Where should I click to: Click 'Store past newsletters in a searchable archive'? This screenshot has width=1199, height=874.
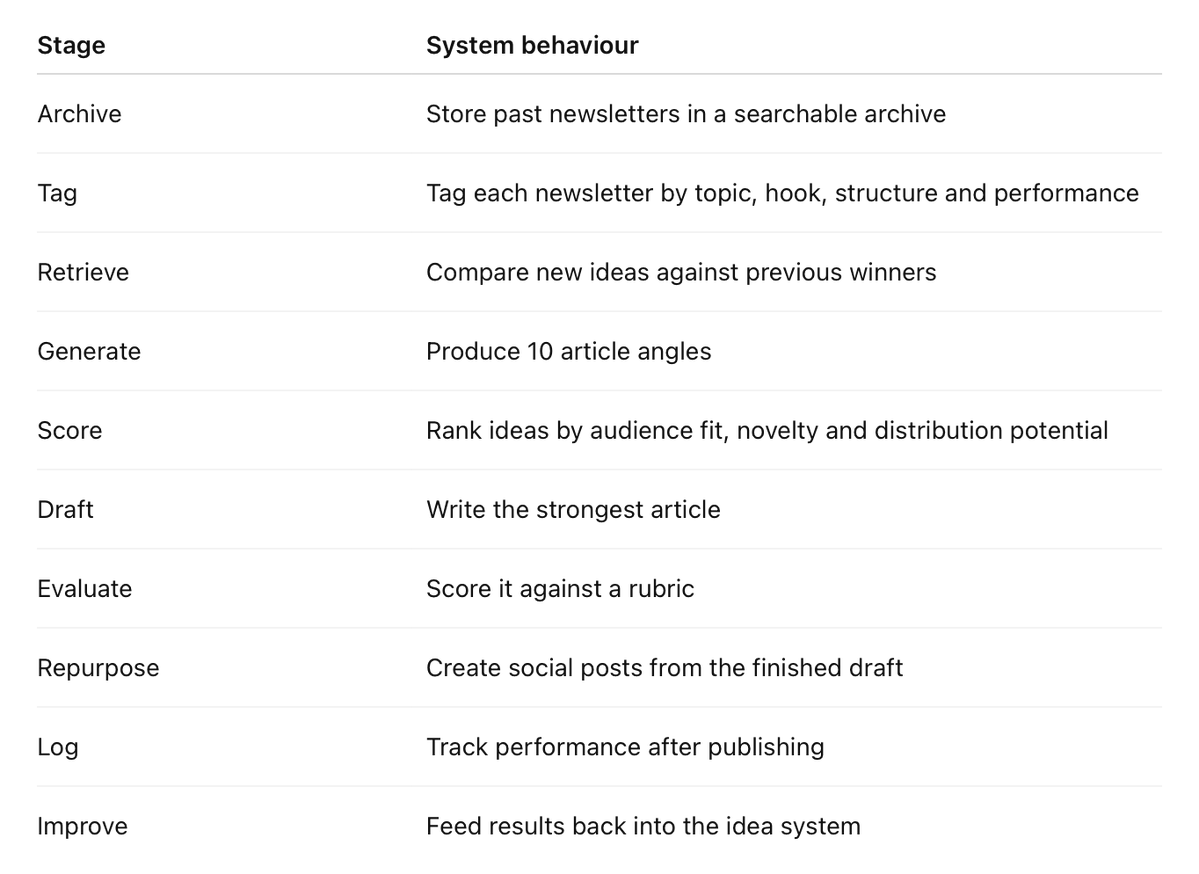click(686, 114)
